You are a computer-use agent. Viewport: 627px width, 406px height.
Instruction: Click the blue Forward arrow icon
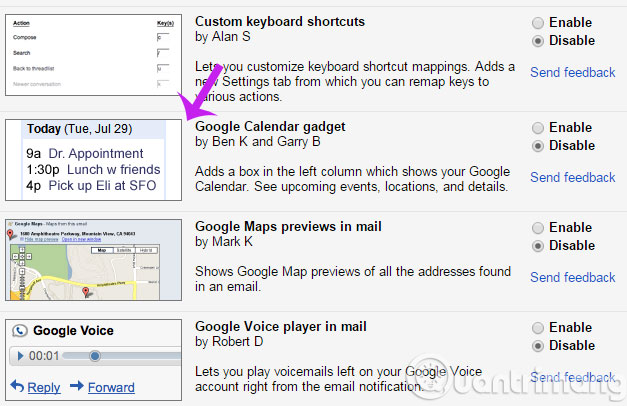pos(76,387)
